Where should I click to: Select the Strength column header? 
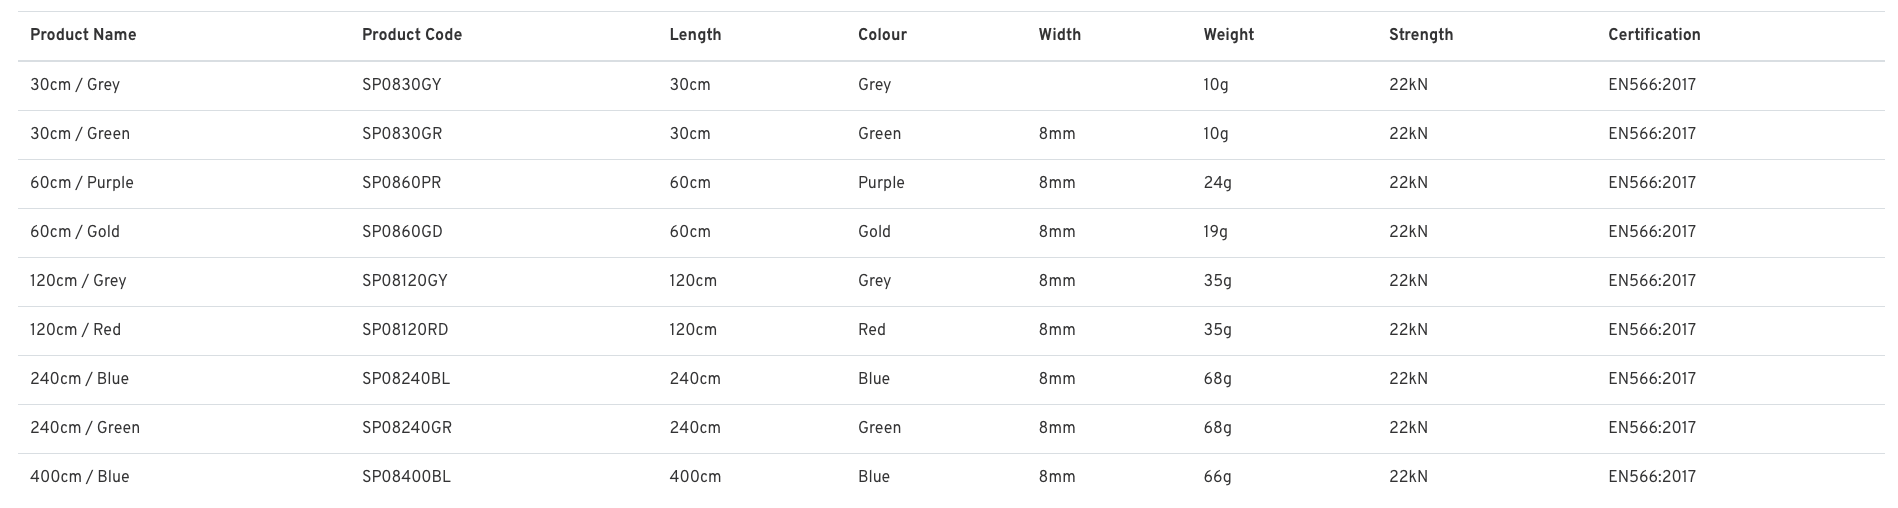pos(1421,35)
